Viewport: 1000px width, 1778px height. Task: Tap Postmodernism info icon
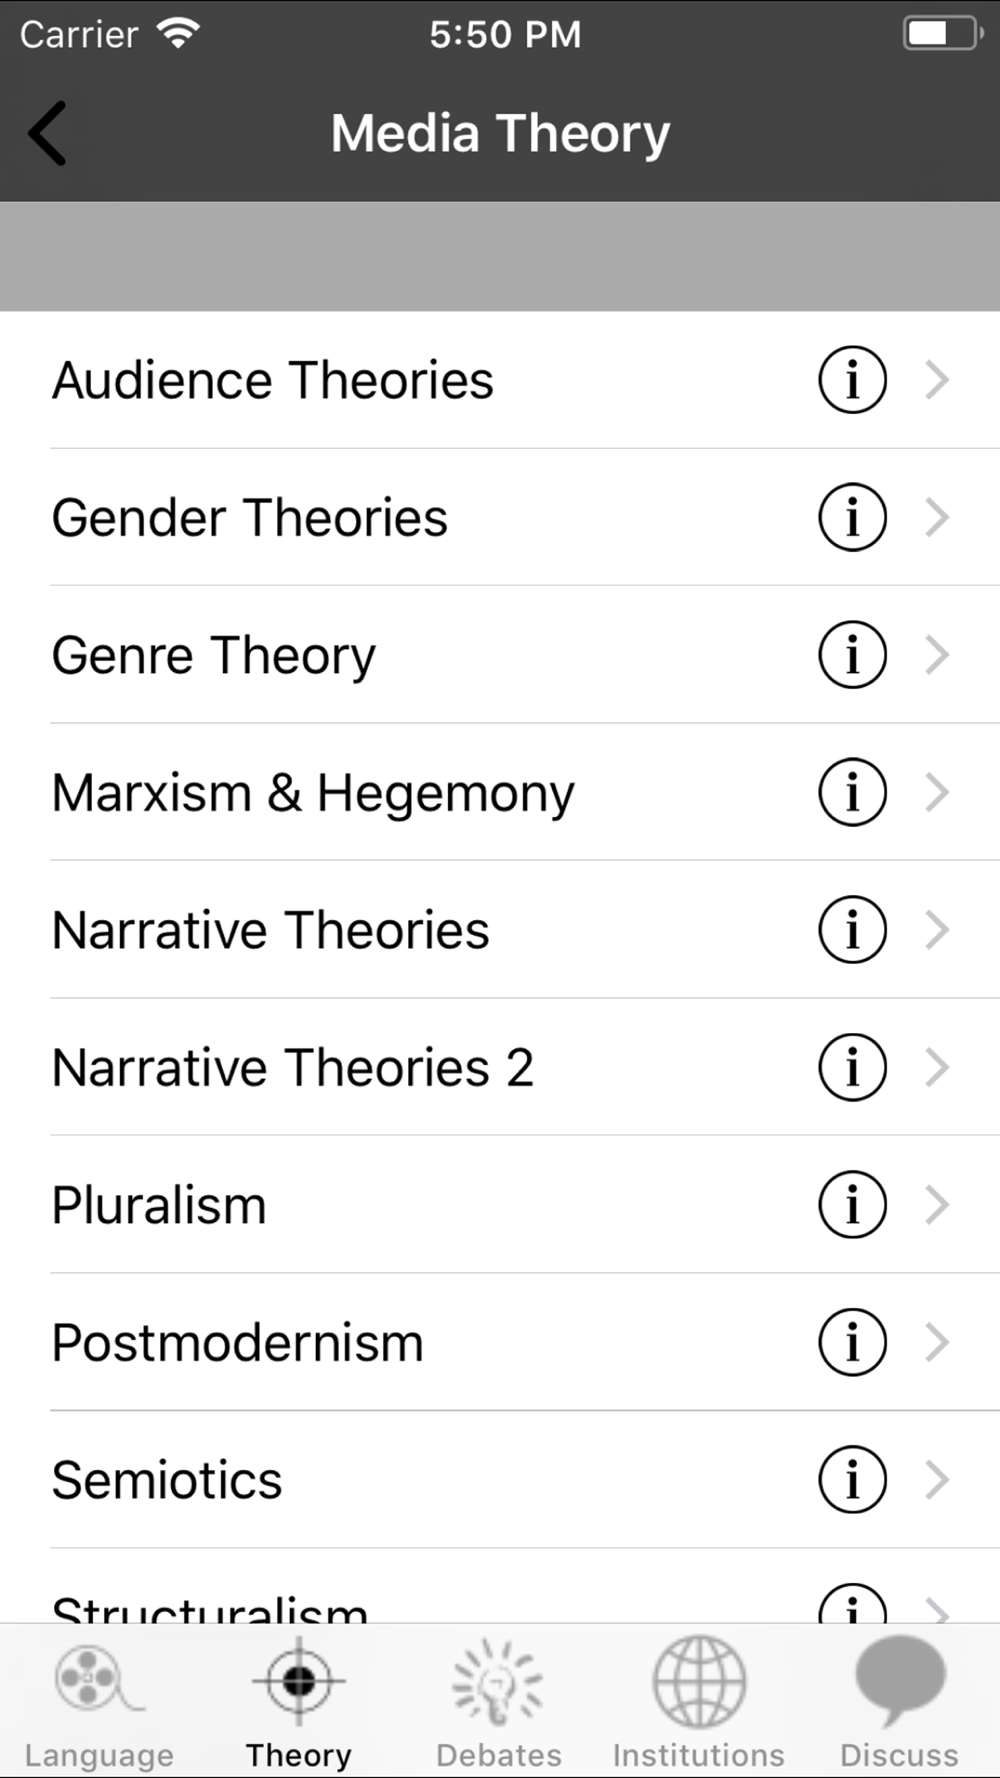(x=852, y=1342)
